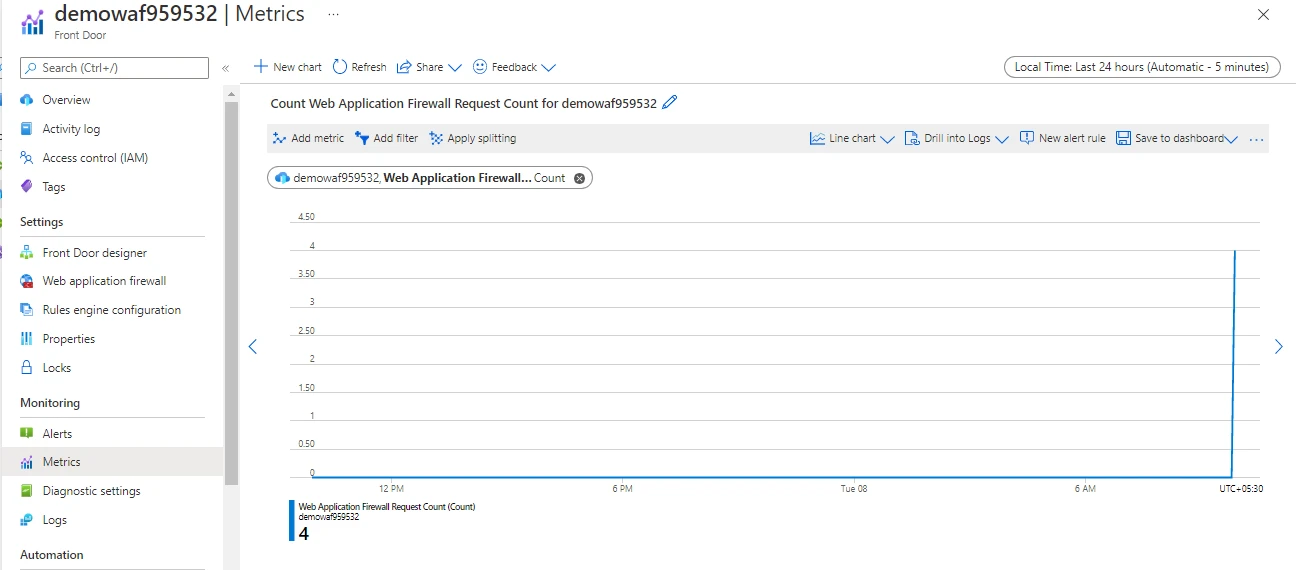Focus the sidebar Search box
This screenshot has height=570, width=1296.
[115, 68]
